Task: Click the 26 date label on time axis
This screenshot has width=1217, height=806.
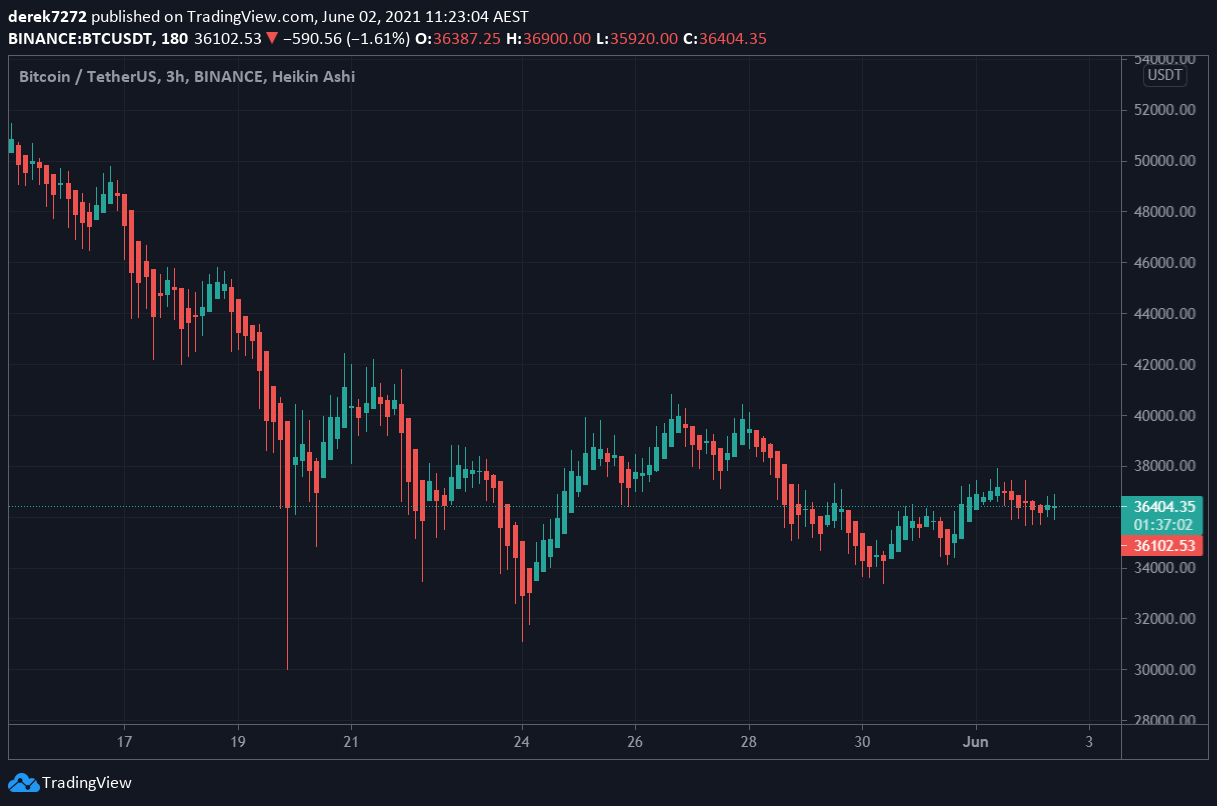Action: pos(635,742)
